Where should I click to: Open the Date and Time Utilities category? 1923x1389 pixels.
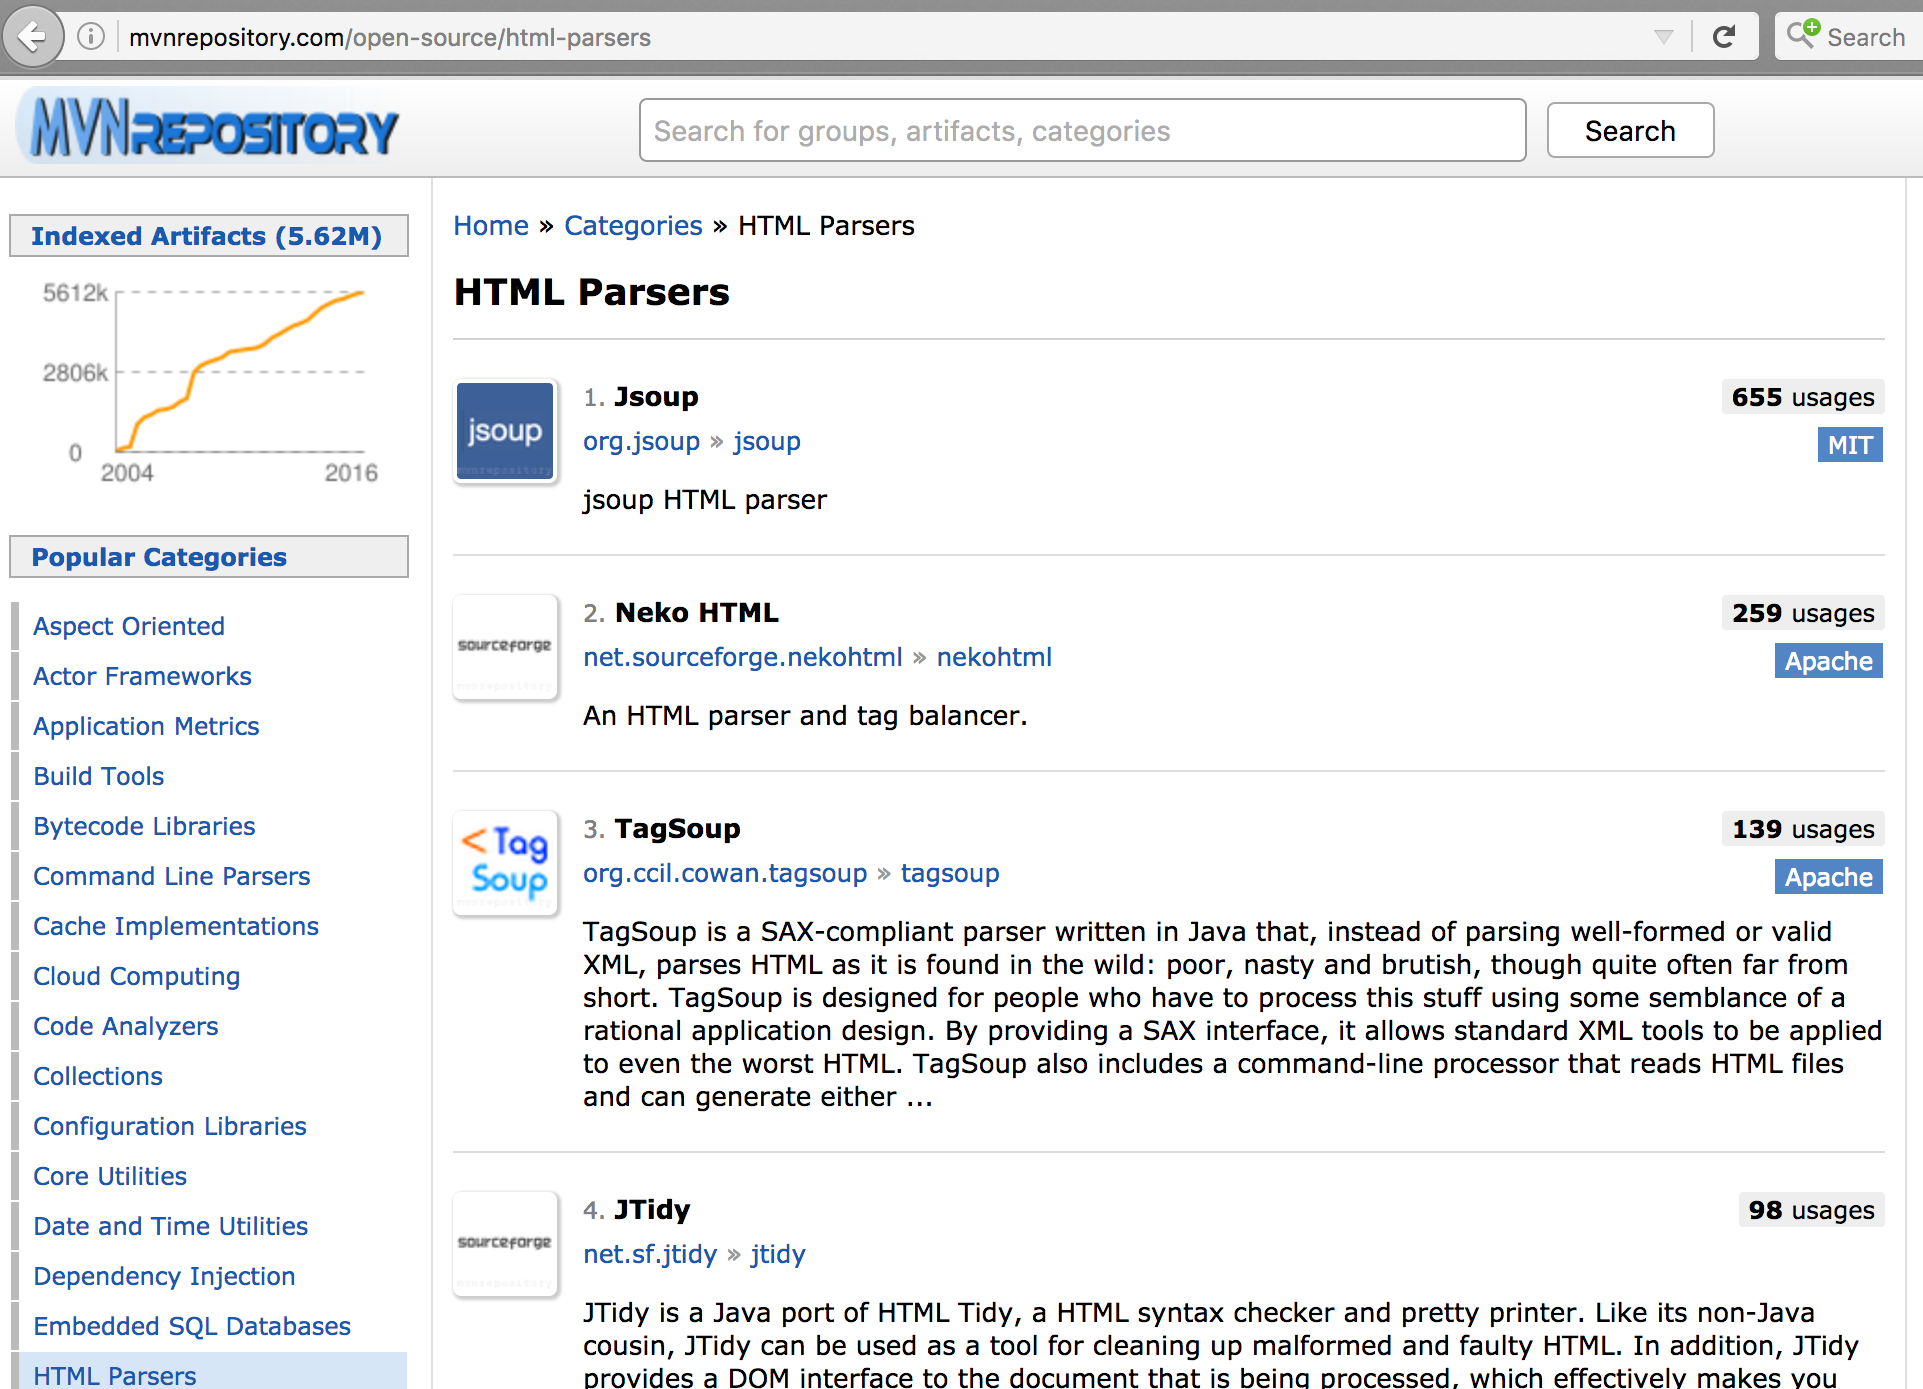(x=171, y=1226)
